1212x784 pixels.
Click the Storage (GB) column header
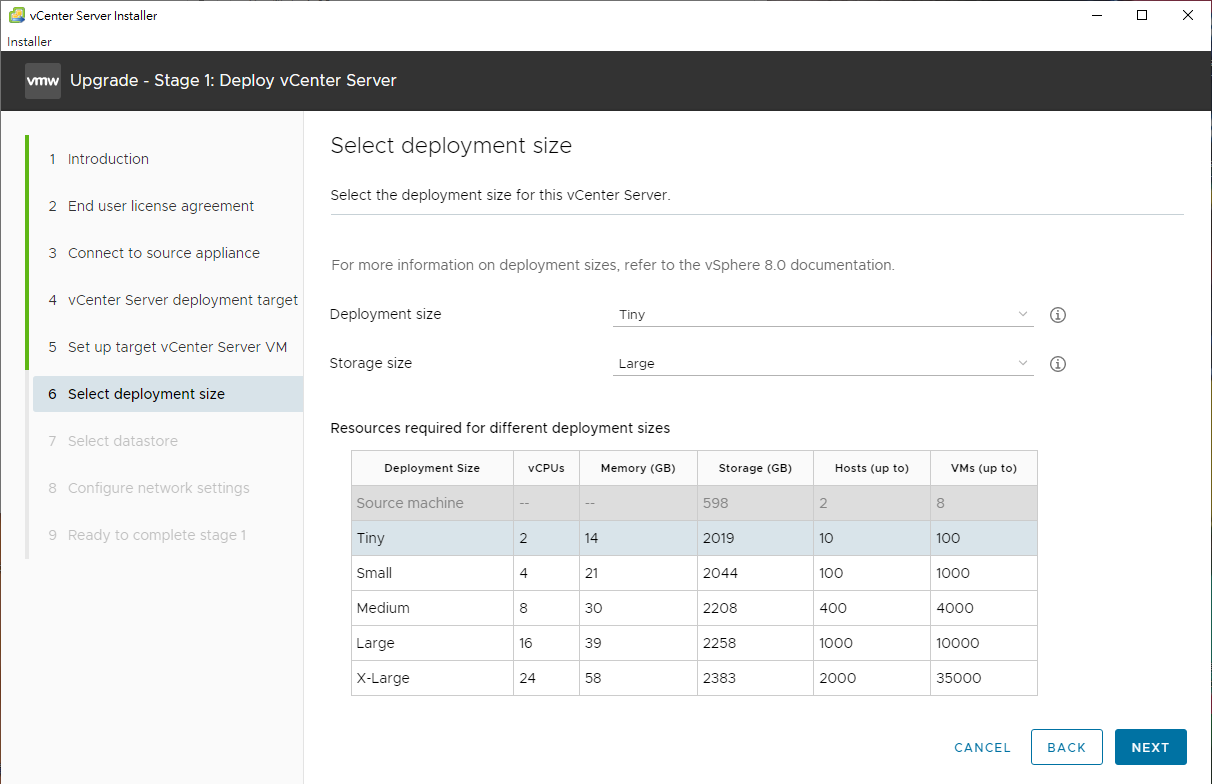click(x=755, y=468)
